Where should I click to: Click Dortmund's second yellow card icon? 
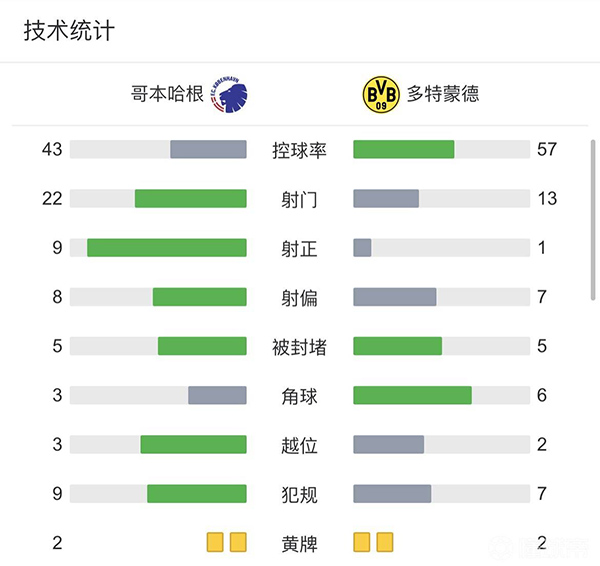(385, 543)
